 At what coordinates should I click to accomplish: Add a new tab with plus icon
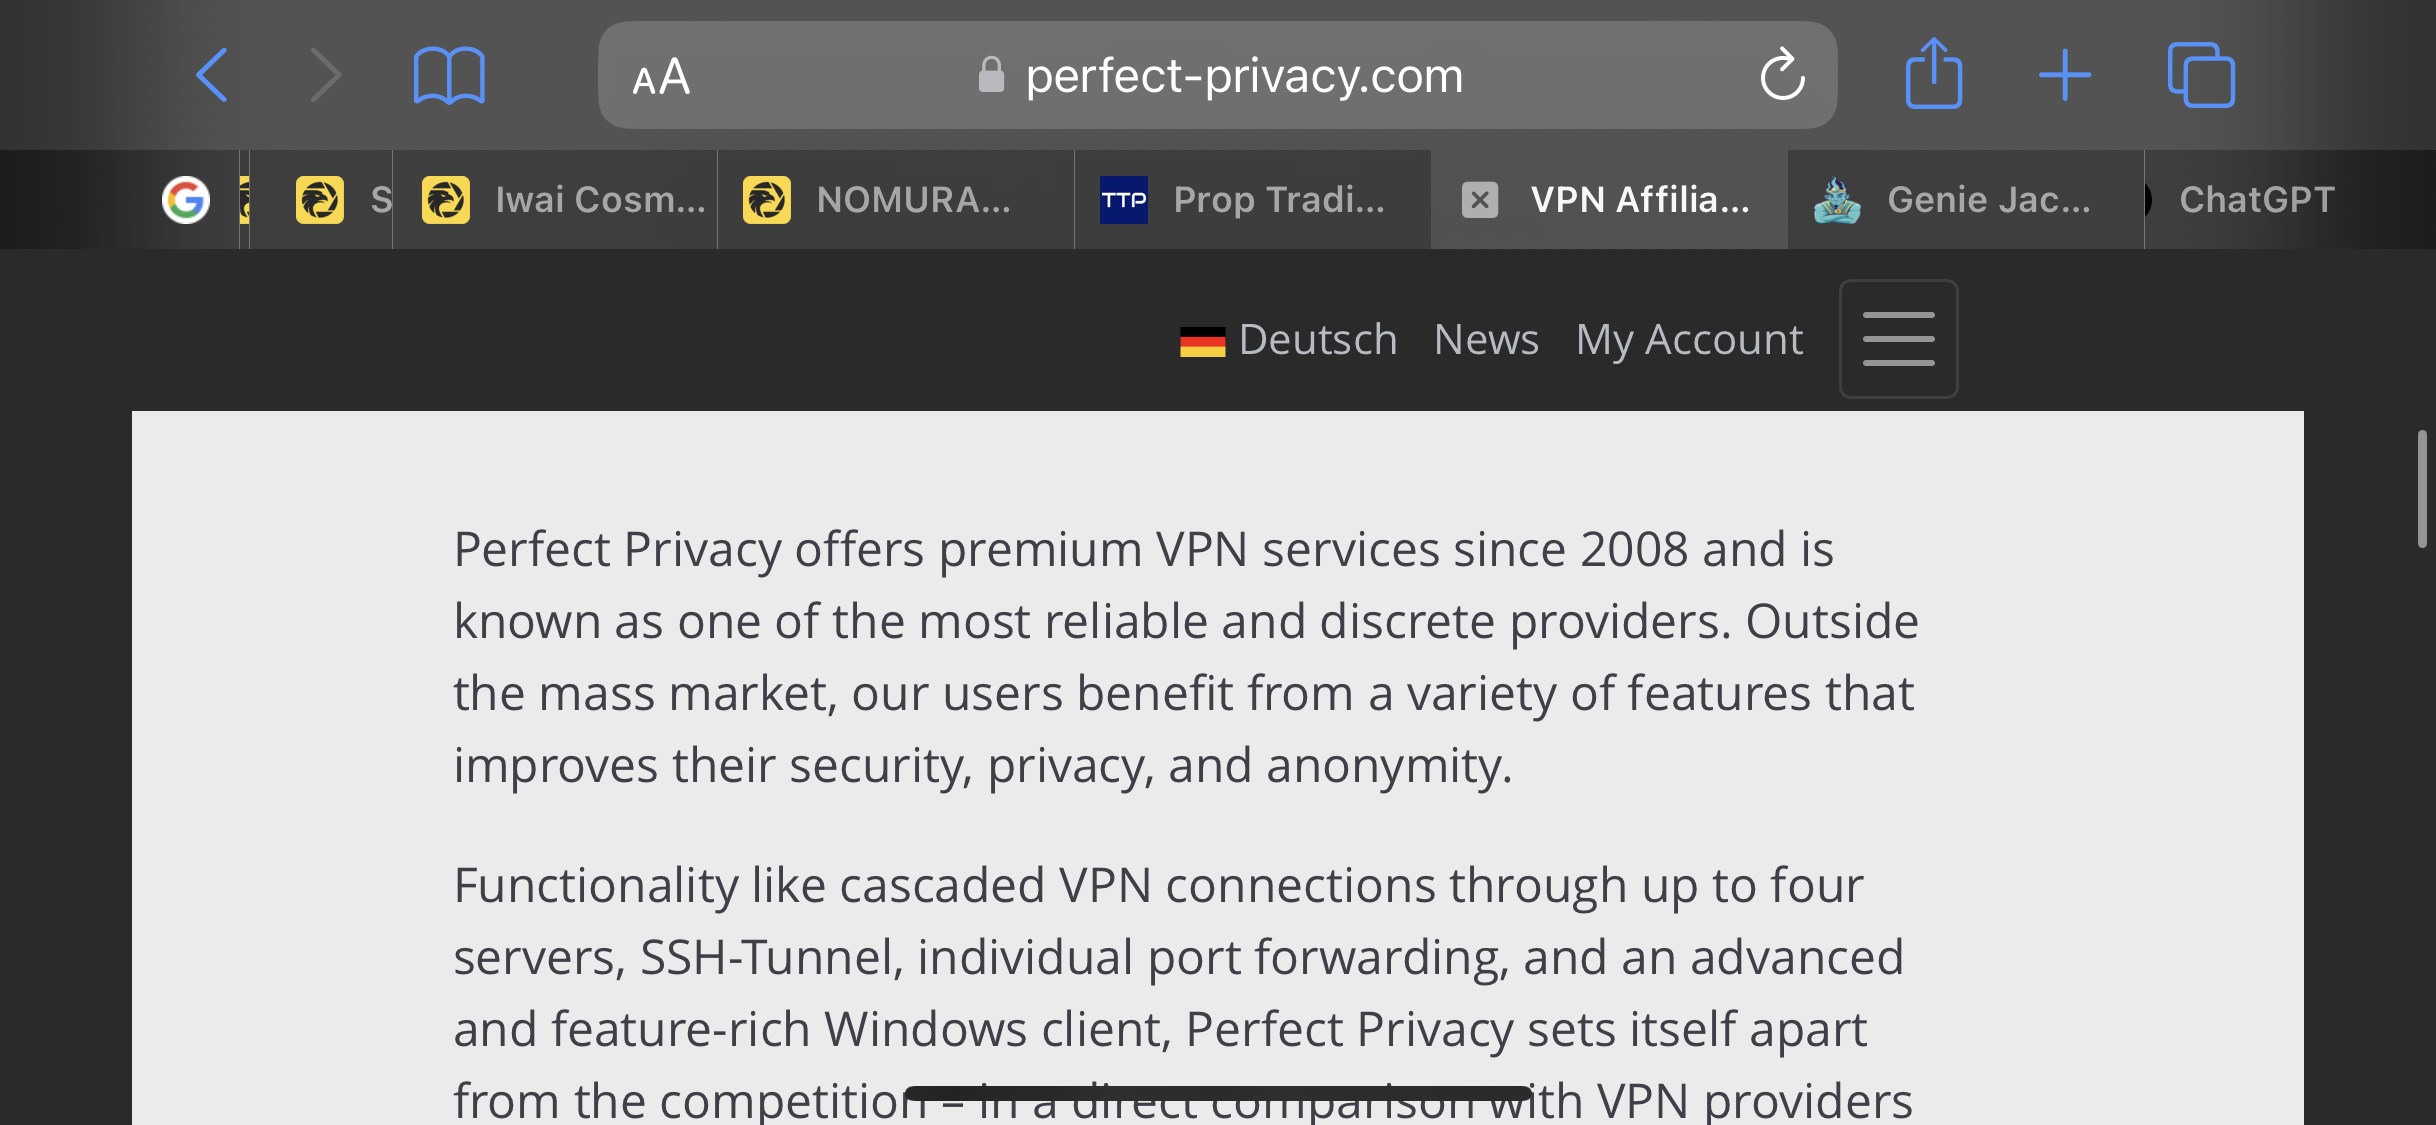[2065, 75]
